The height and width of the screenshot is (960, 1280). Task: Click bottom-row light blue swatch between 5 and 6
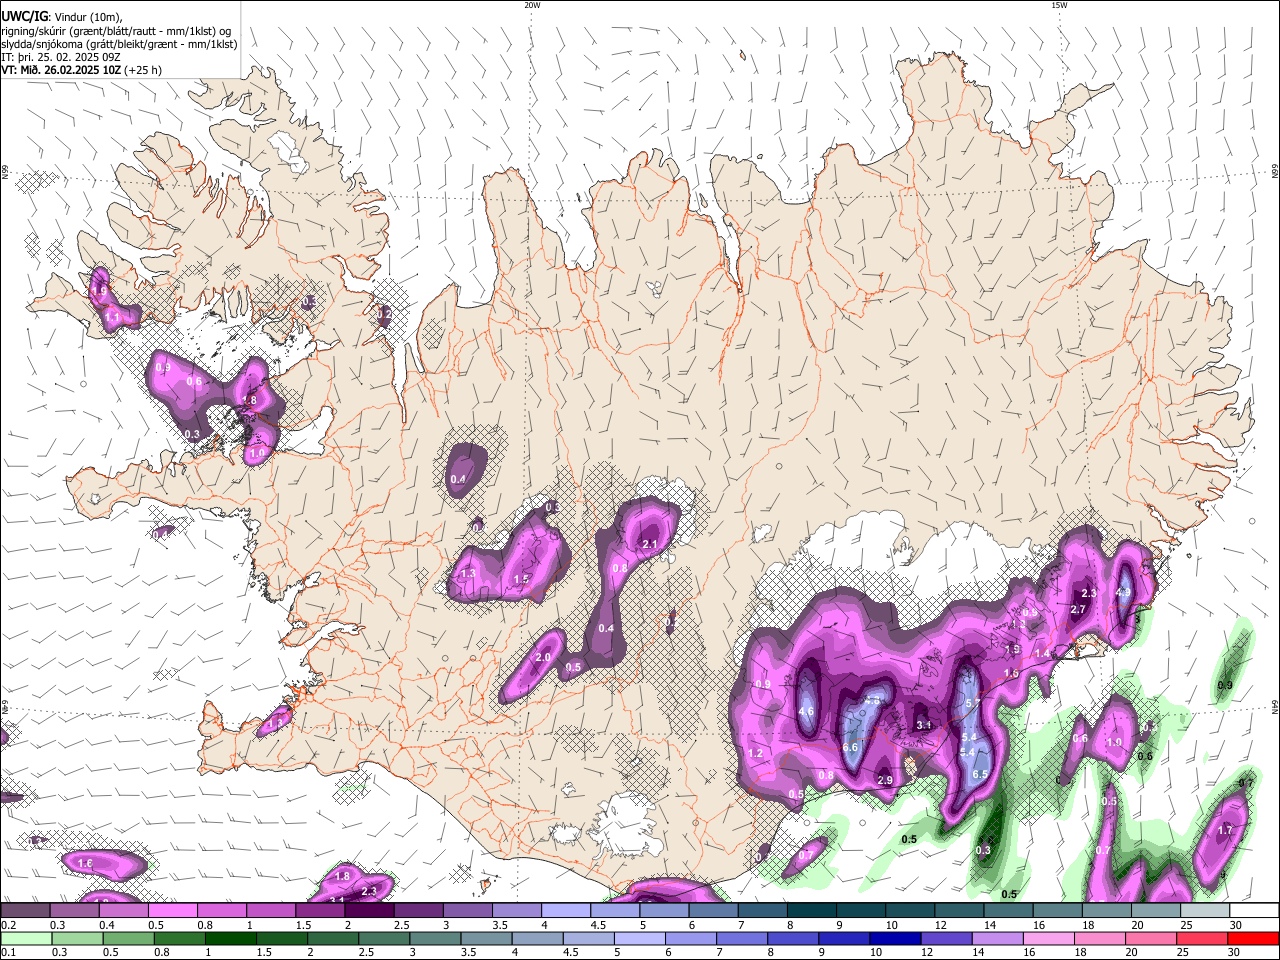pyautogui.click(x=641, y=938)
